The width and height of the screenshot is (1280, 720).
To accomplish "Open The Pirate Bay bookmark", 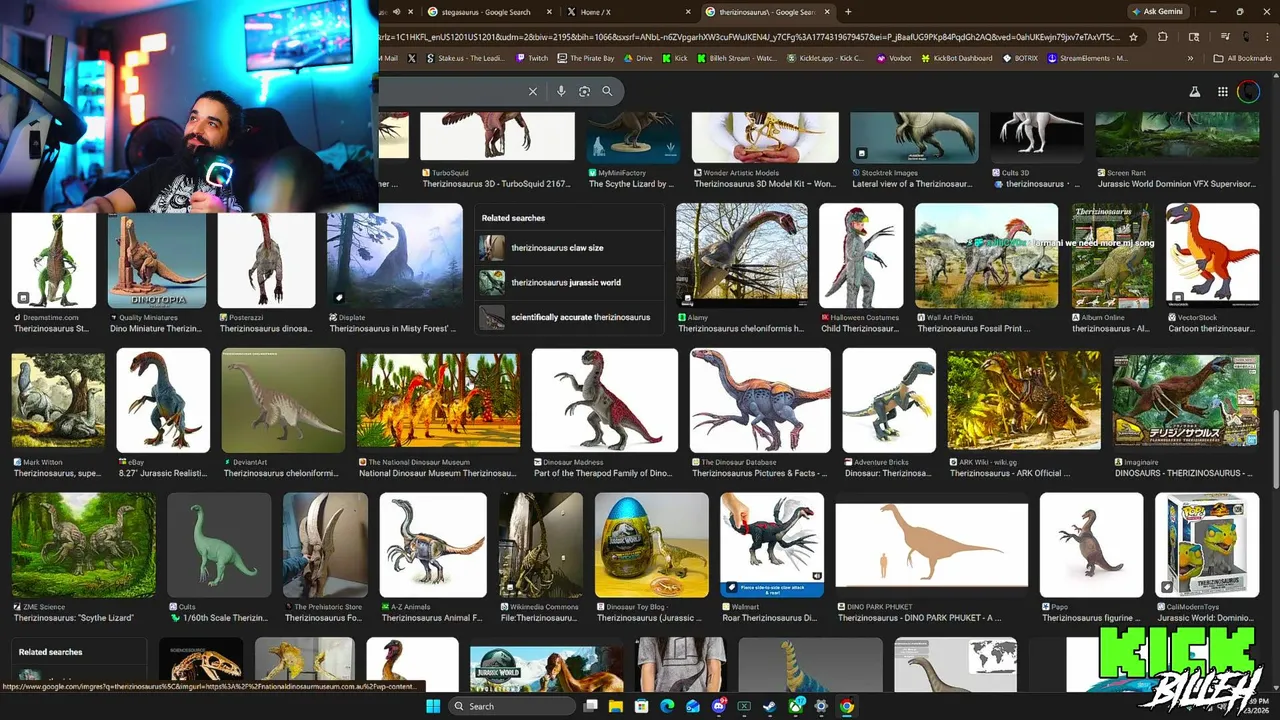I will (586, 58).
